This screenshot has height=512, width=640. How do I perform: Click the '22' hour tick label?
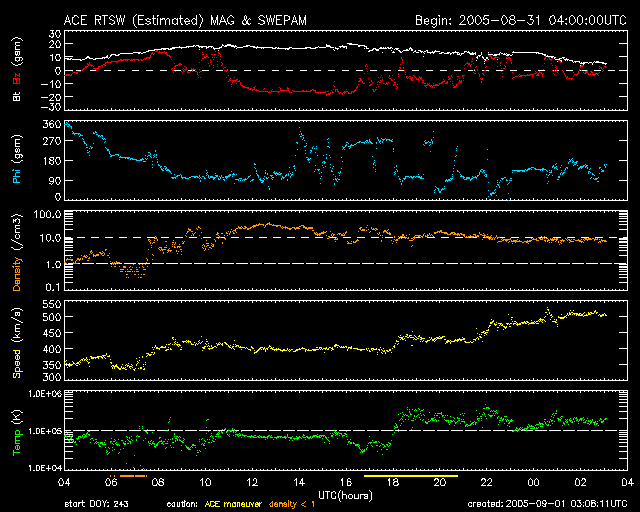(487, 482)
